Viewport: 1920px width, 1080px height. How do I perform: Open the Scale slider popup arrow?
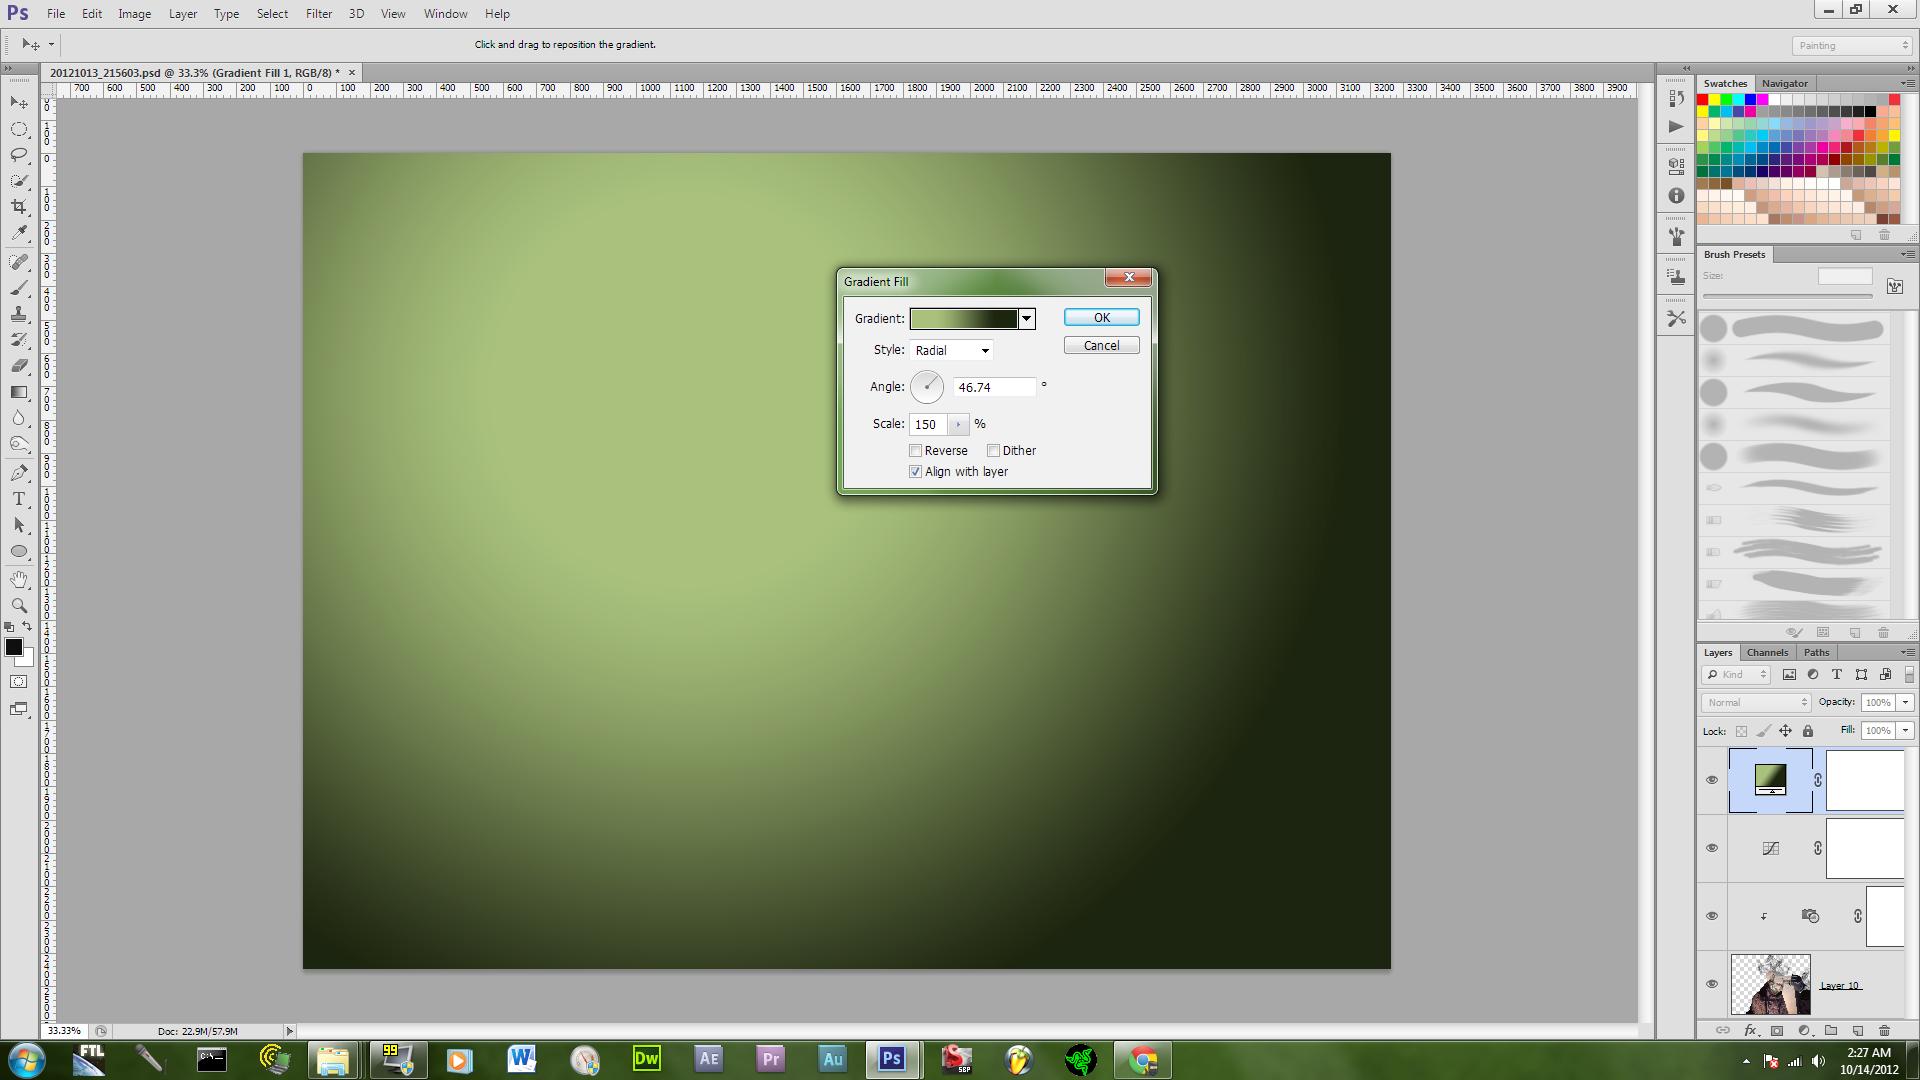pyautogui.click(x=957, y=425)
